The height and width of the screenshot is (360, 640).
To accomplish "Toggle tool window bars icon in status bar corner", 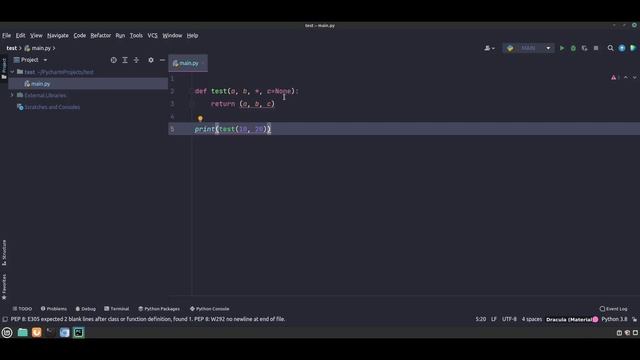I will pyautogui.click(x=5, y=319).
